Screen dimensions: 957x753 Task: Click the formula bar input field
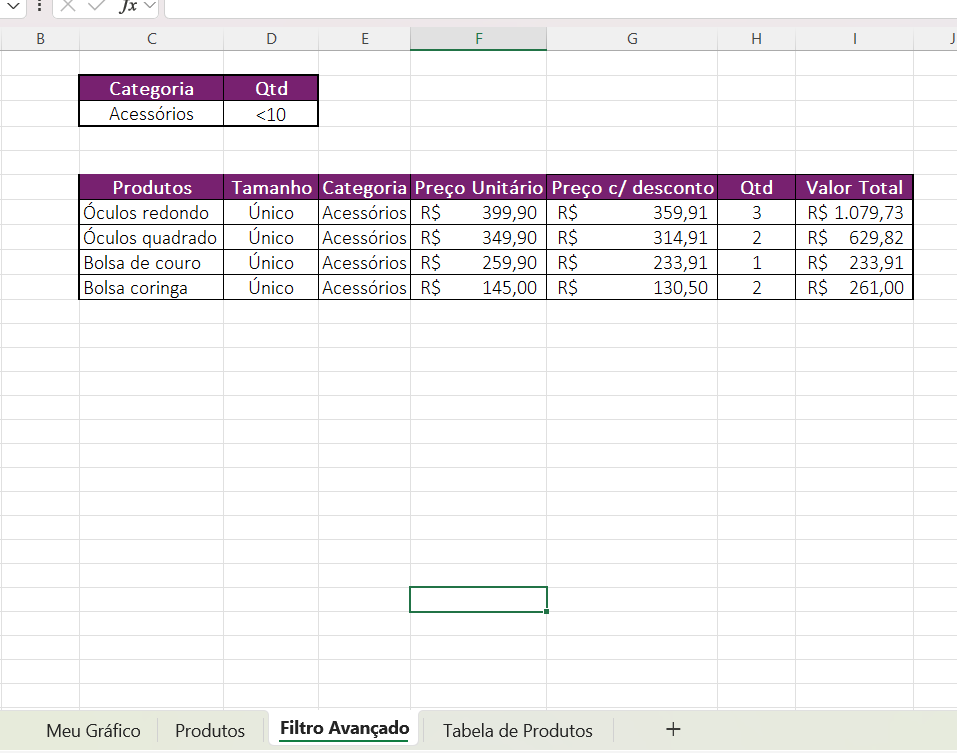560,8
